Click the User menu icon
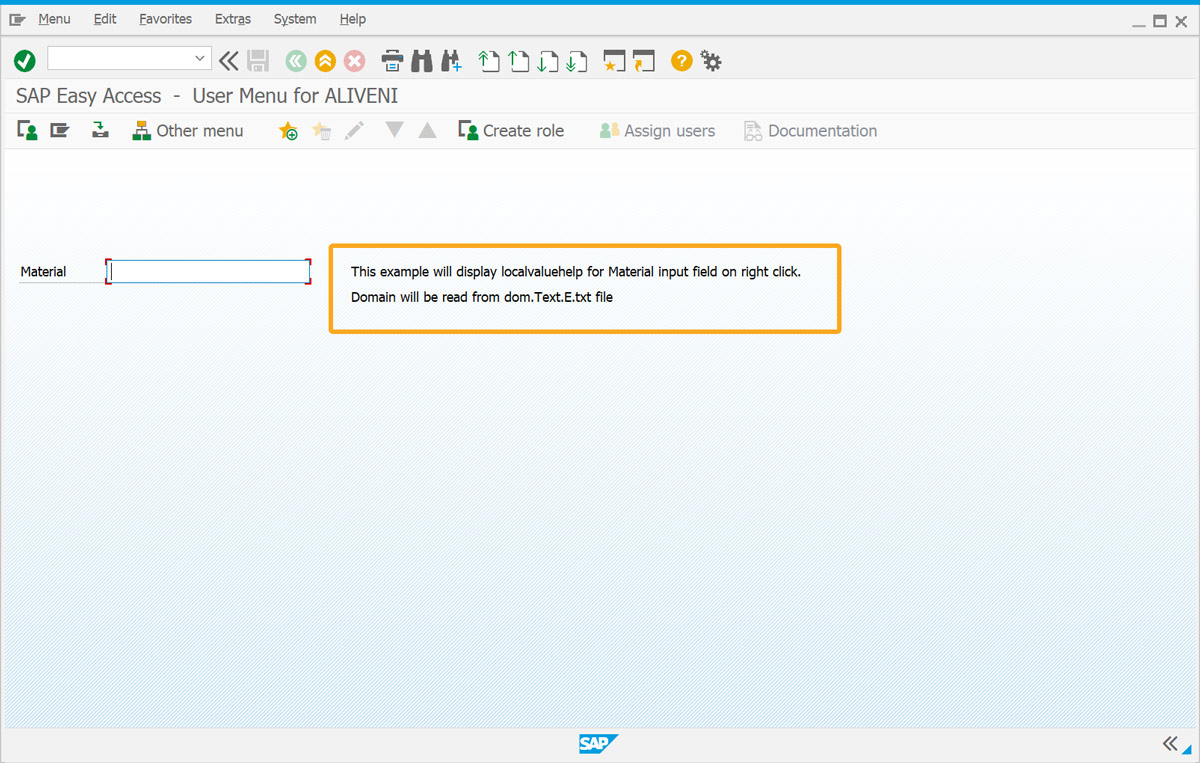Image resolution: width=1200 pixels, height=763 pixels. pyautogui.click(x=28, y=130)
